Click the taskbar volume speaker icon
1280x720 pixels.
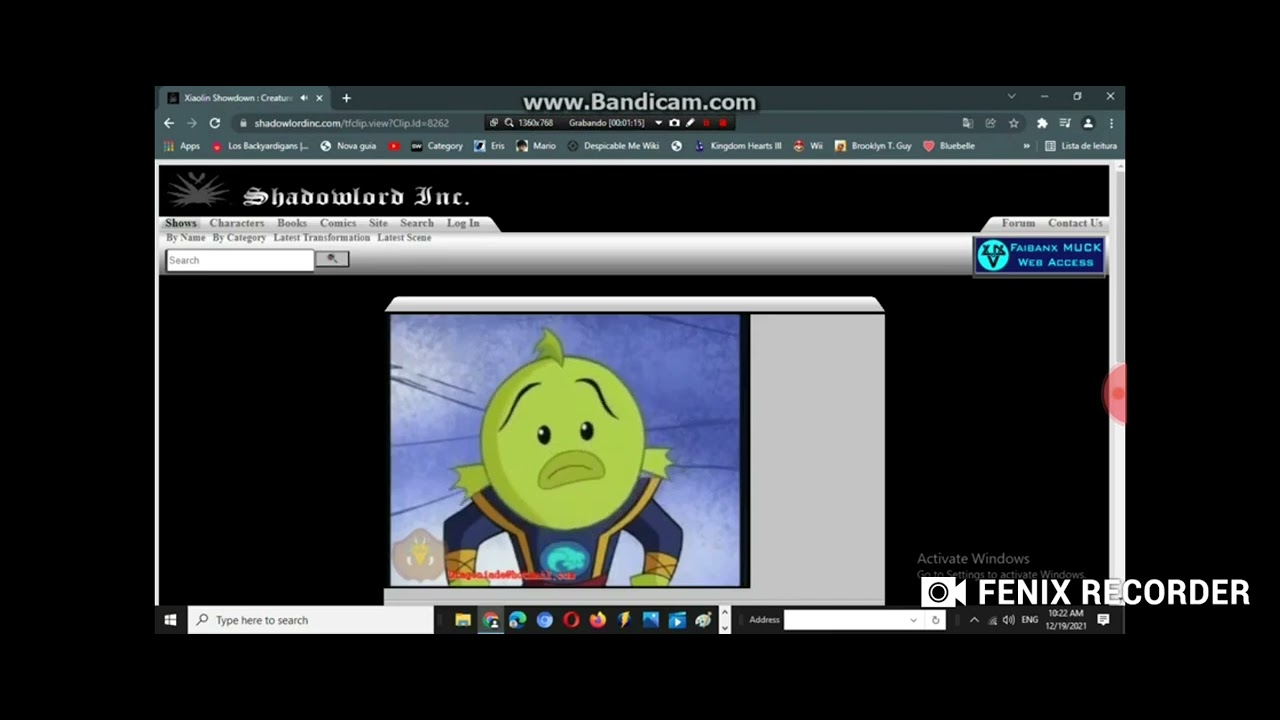click(x=1008, y=620)
